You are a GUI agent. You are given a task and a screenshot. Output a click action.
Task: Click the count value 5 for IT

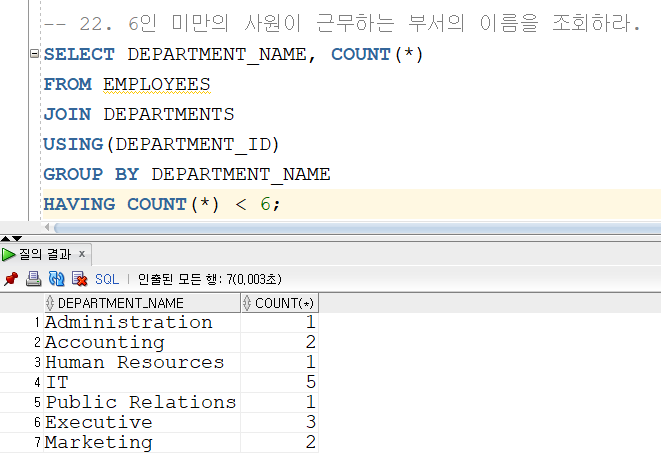coord(279,382)
